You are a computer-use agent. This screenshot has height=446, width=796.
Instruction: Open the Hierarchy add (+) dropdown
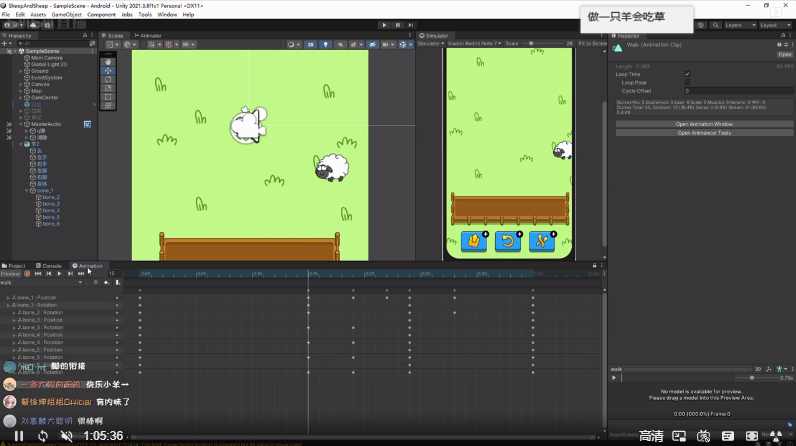coord(6,44)
